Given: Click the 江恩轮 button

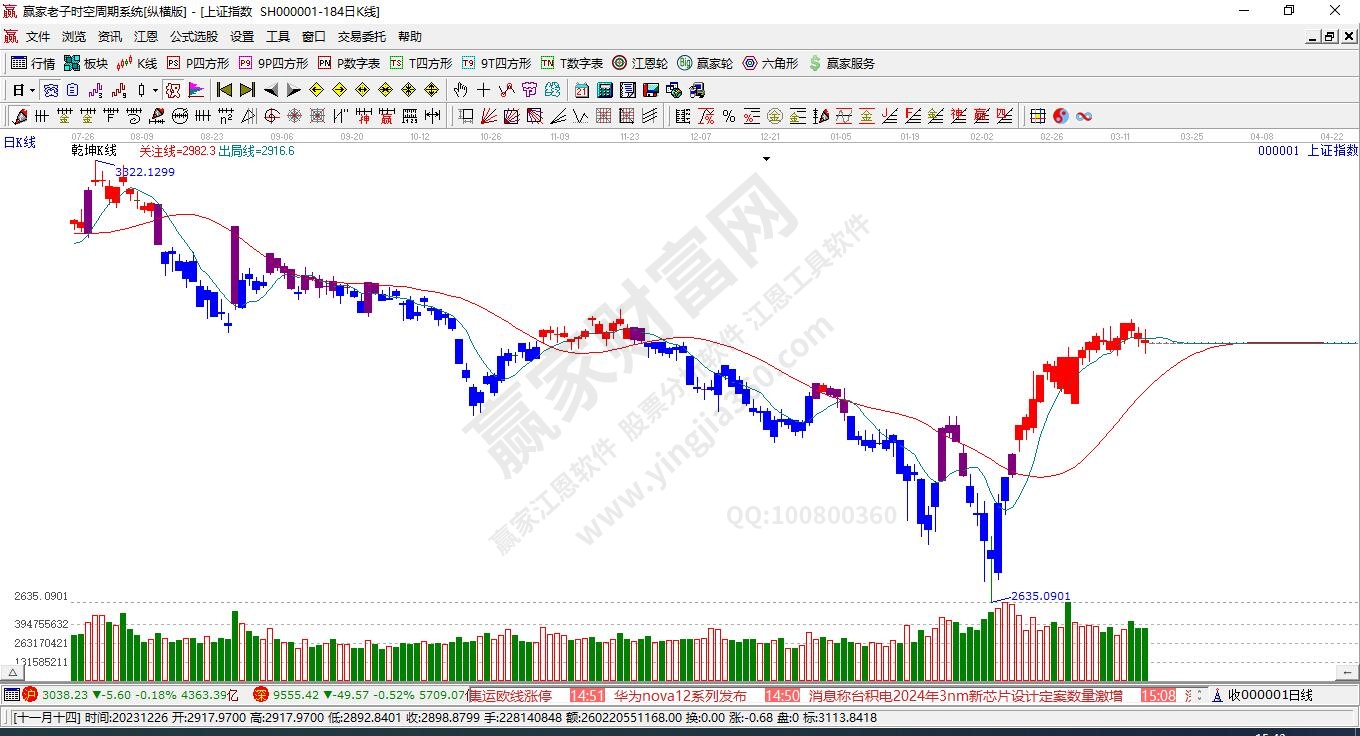Looking at the screenshot, I should (x=640, y=63).
